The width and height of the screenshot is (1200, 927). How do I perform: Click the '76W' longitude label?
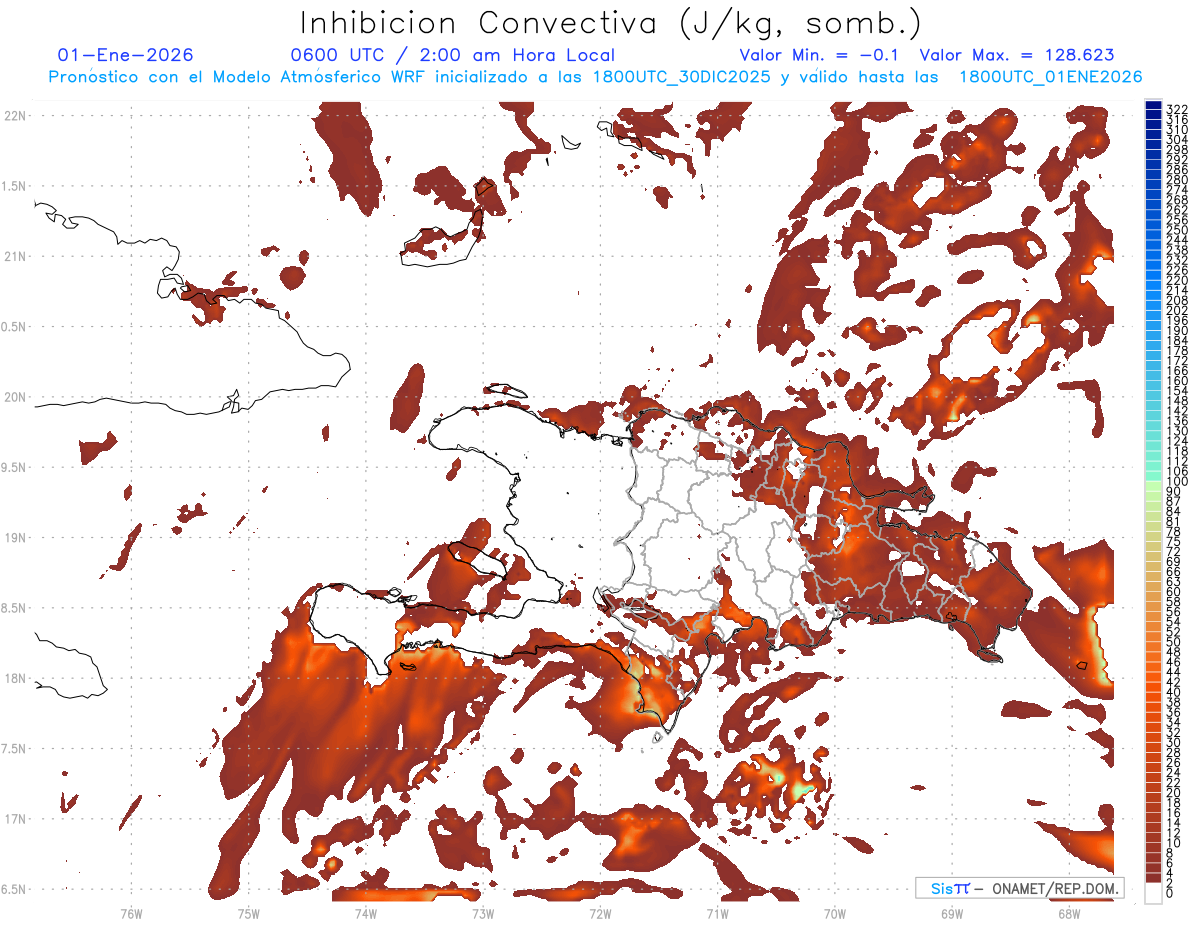(x=131, y=913)
